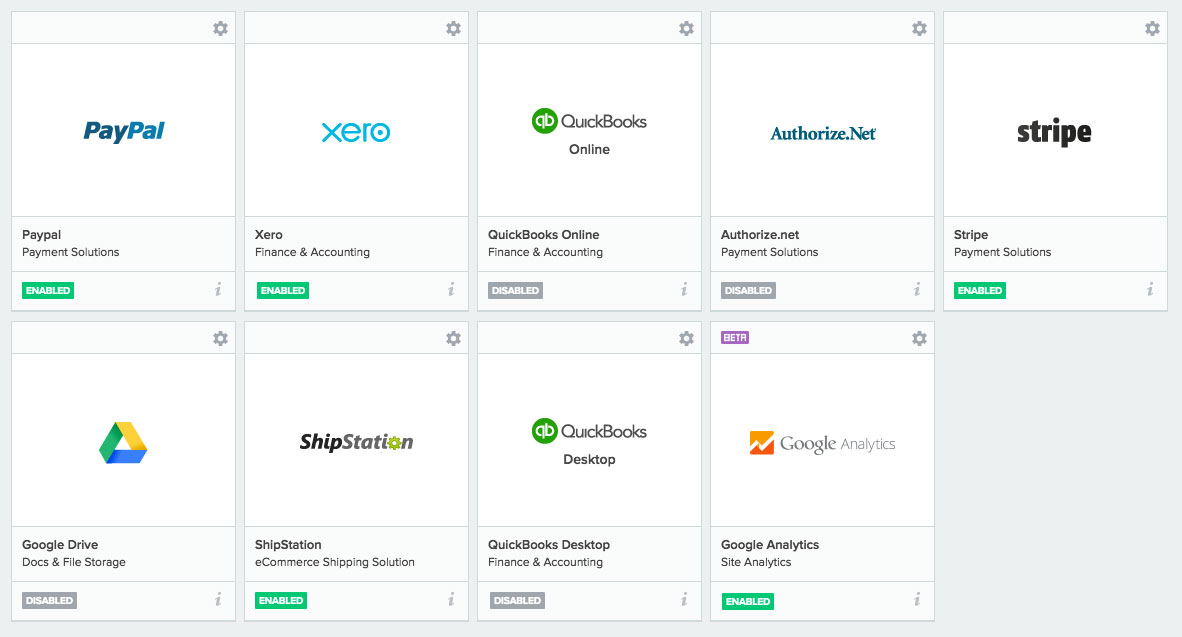Image resolution: width=1182 pixels, height=637 pixels.
Task: Click 'eCommerce Shipping Solution' text
Action: pos(335,562)
